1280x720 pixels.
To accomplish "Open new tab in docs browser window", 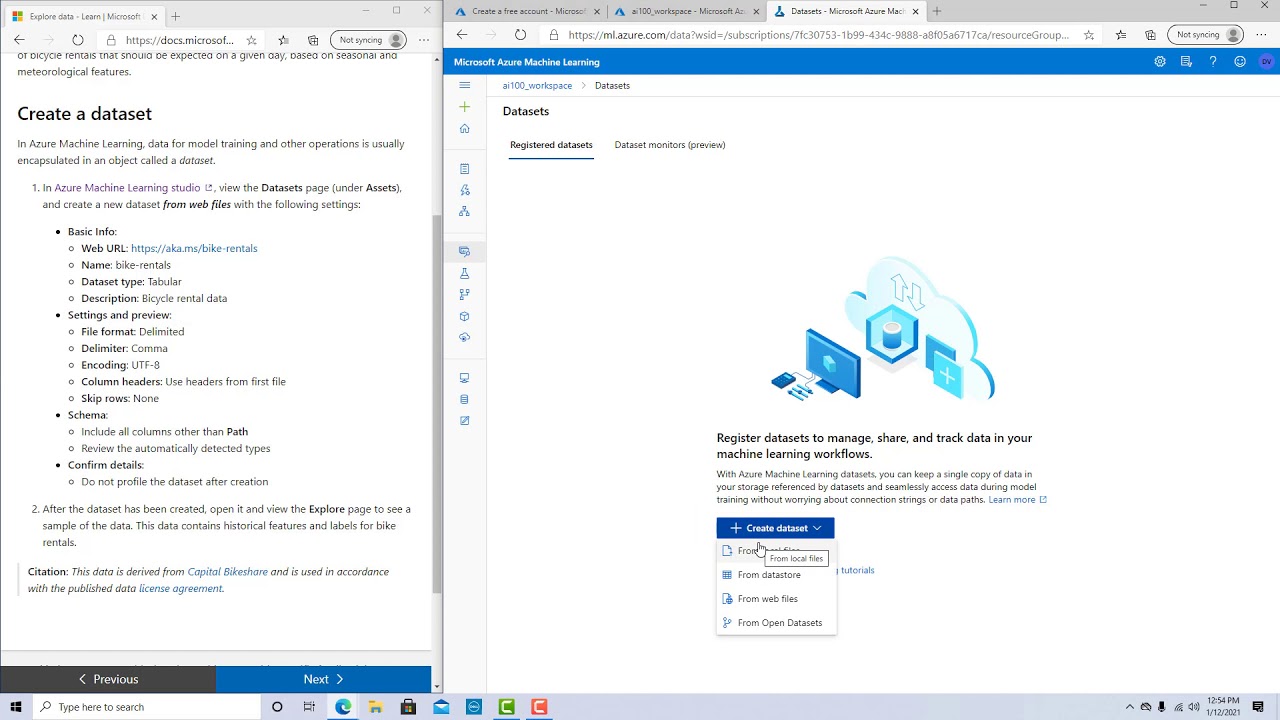I will point(175,16).
